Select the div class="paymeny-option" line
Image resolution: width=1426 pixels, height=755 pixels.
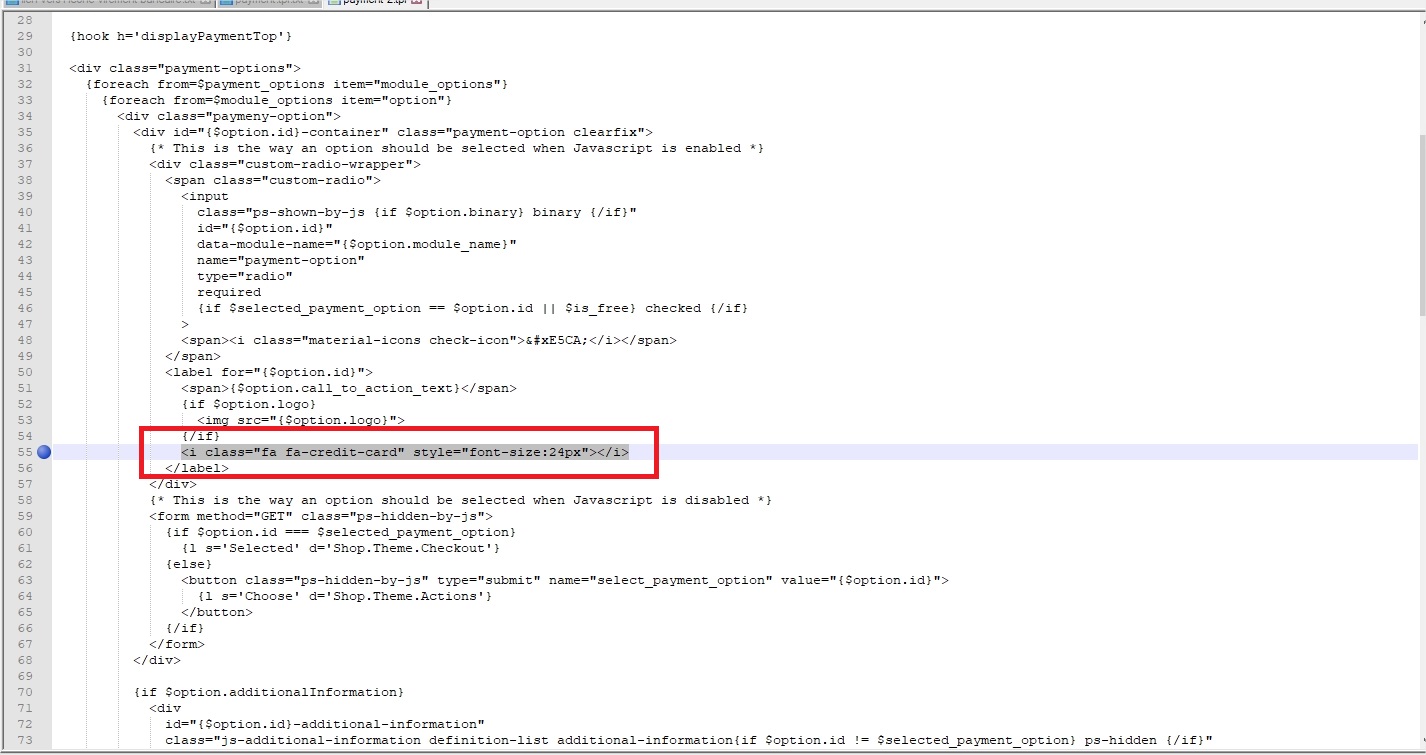[229, 116]
